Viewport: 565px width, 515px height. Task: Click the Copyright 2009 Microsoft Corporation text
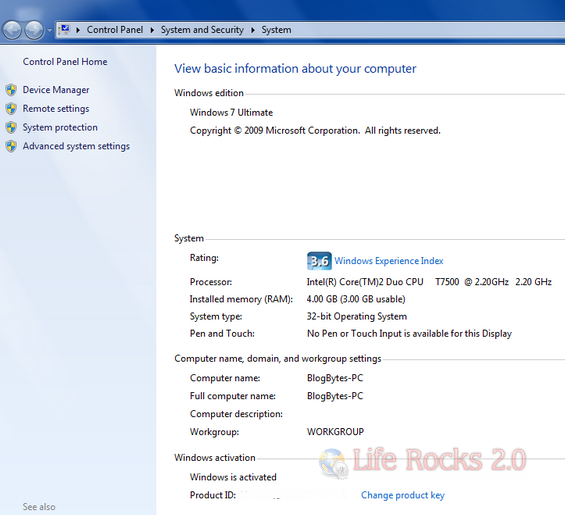tap(315, 130)
